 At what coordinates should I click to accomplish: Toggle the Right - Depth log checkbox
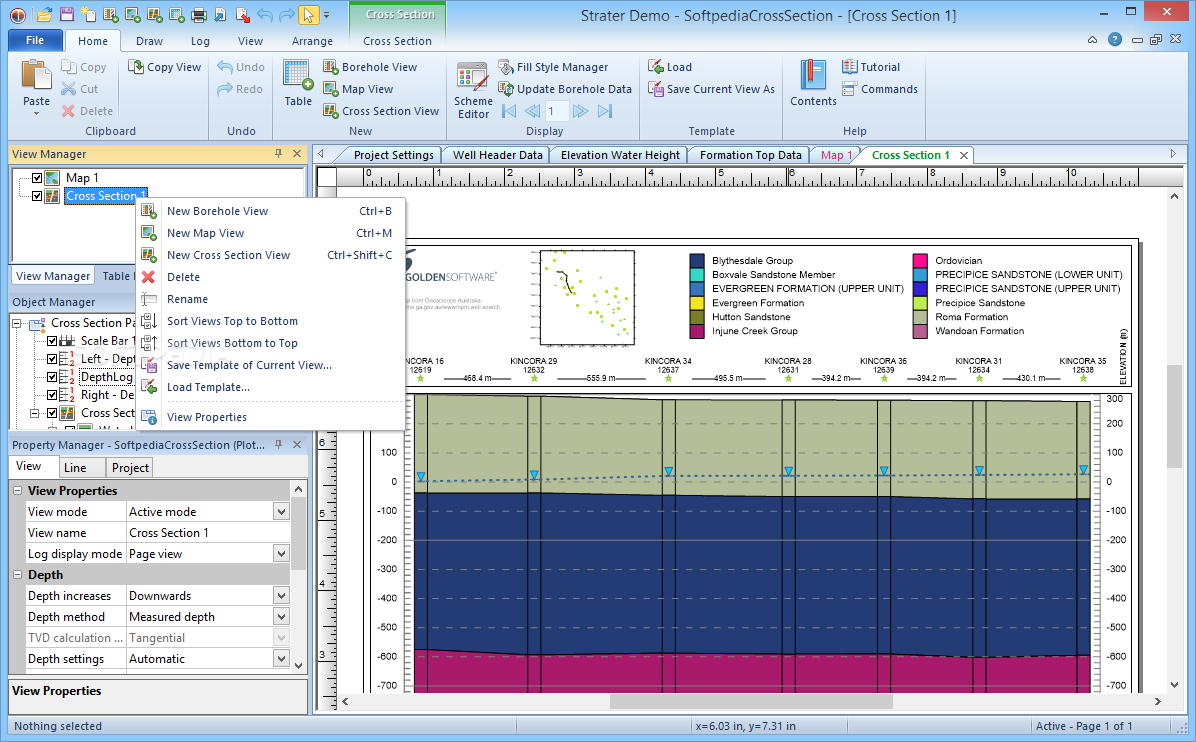pos(52,395)
